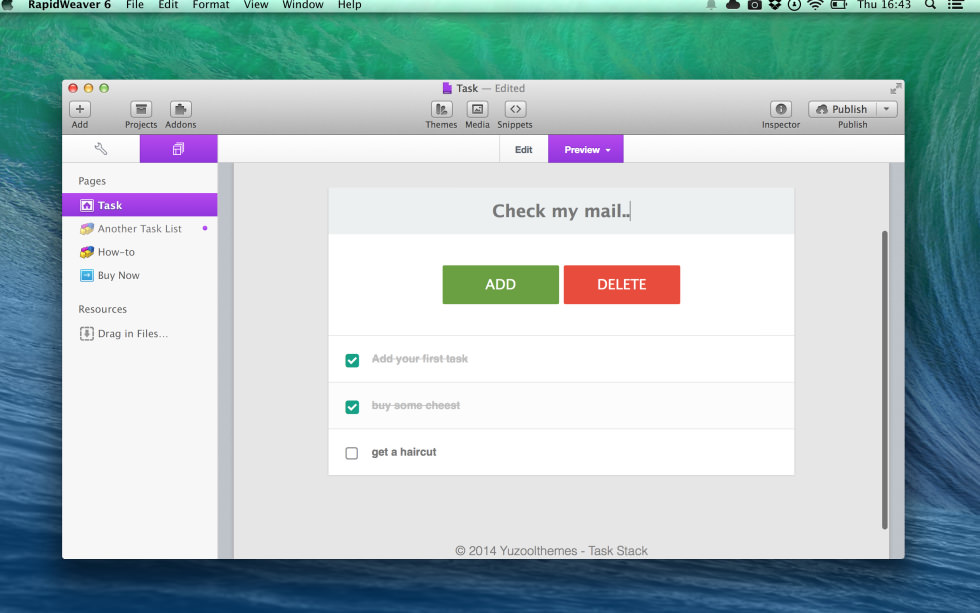980x613 pixels.
Task: Click the Wi-Fi menu bar icon
Action: tap(815, 5)
